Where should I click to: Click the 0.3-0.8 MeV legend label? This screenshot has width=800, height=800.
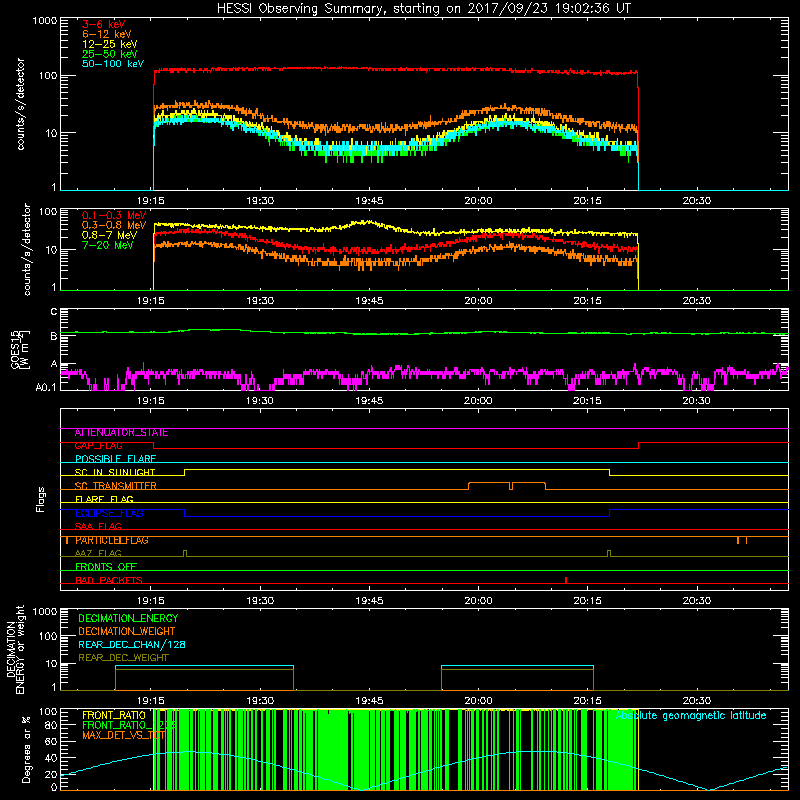click(x=114, y=225)
